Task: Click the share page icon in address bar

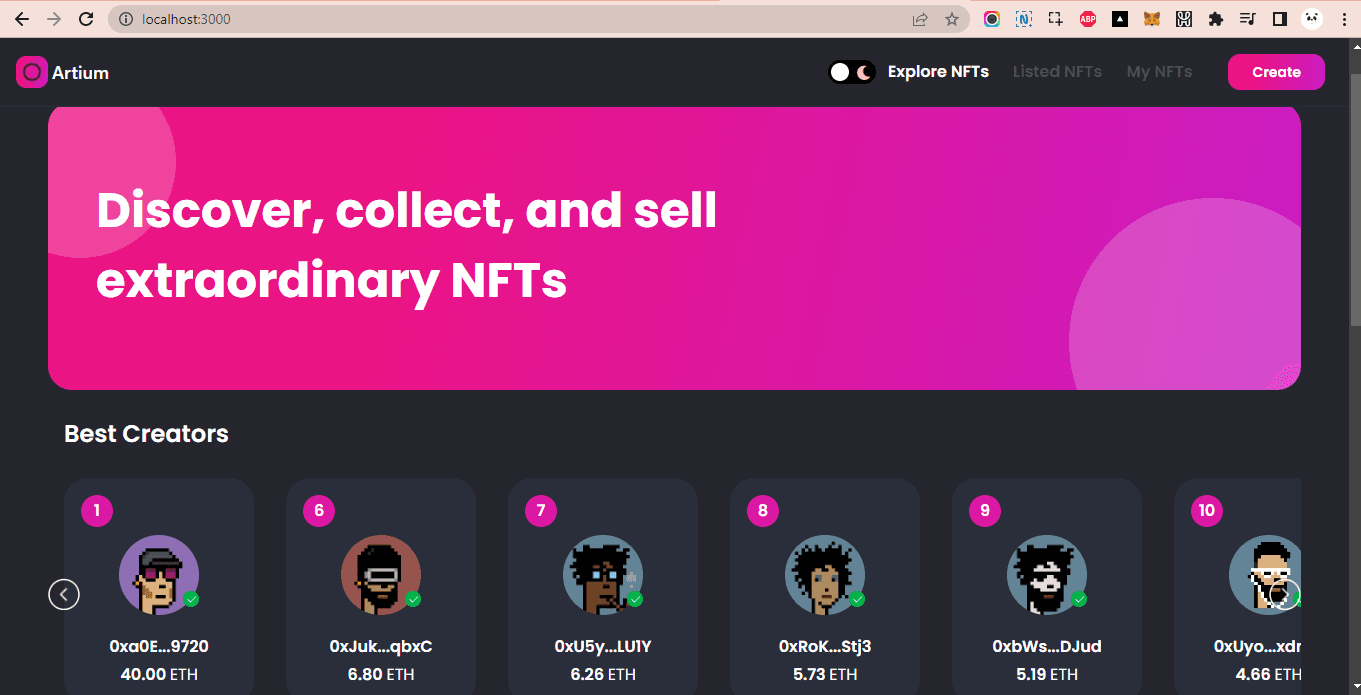Action: 920,19
